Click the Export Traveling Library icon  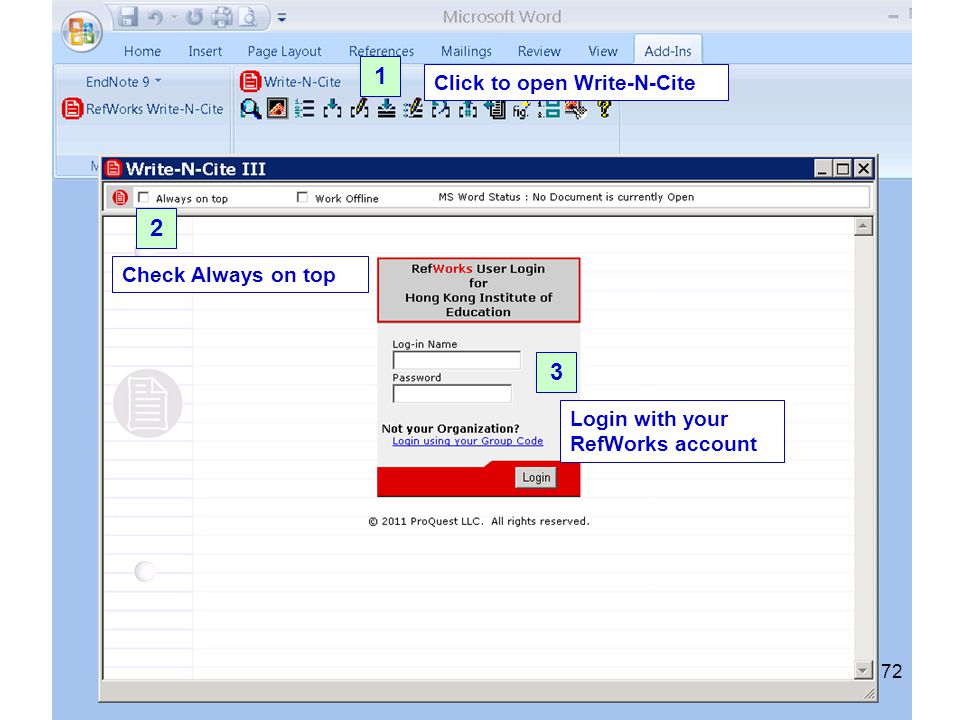click(x=495, y=109)
